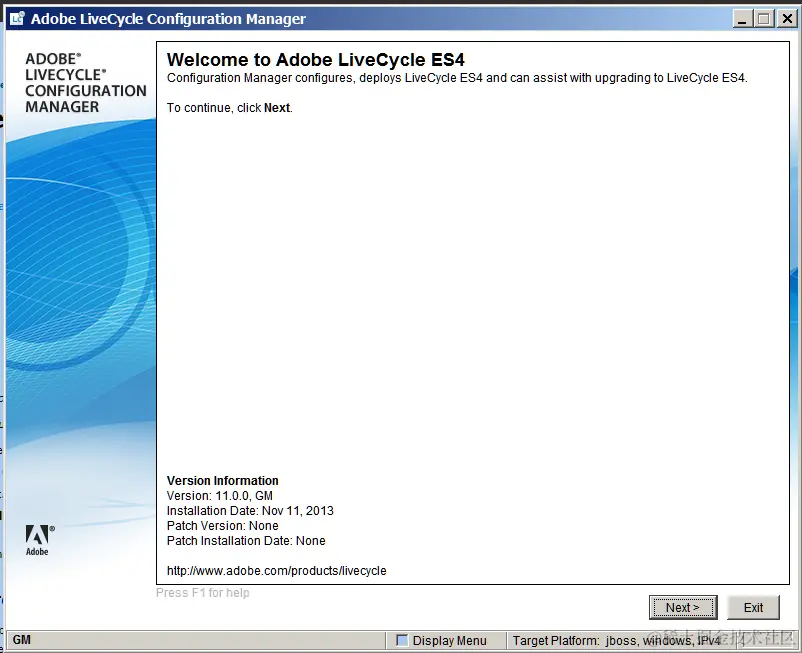
Task: Close the Configuration Manager window
Action: click(x=787, y=19)
